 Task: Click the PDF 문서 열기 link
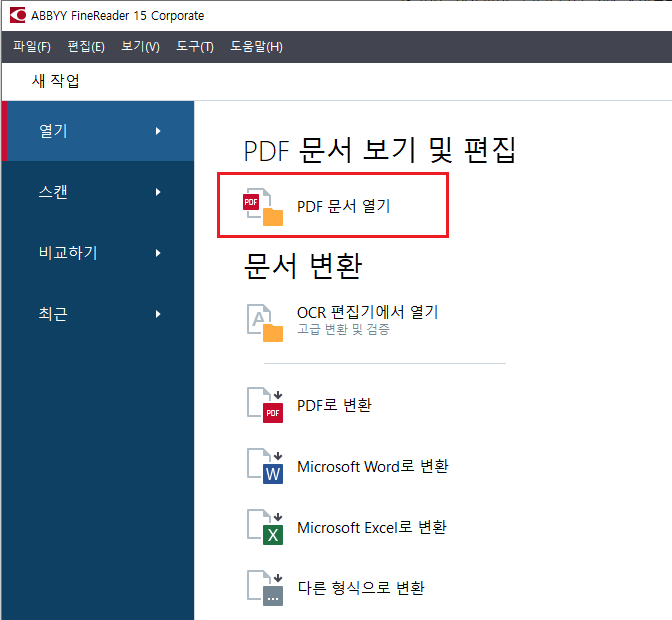point(344,206)
